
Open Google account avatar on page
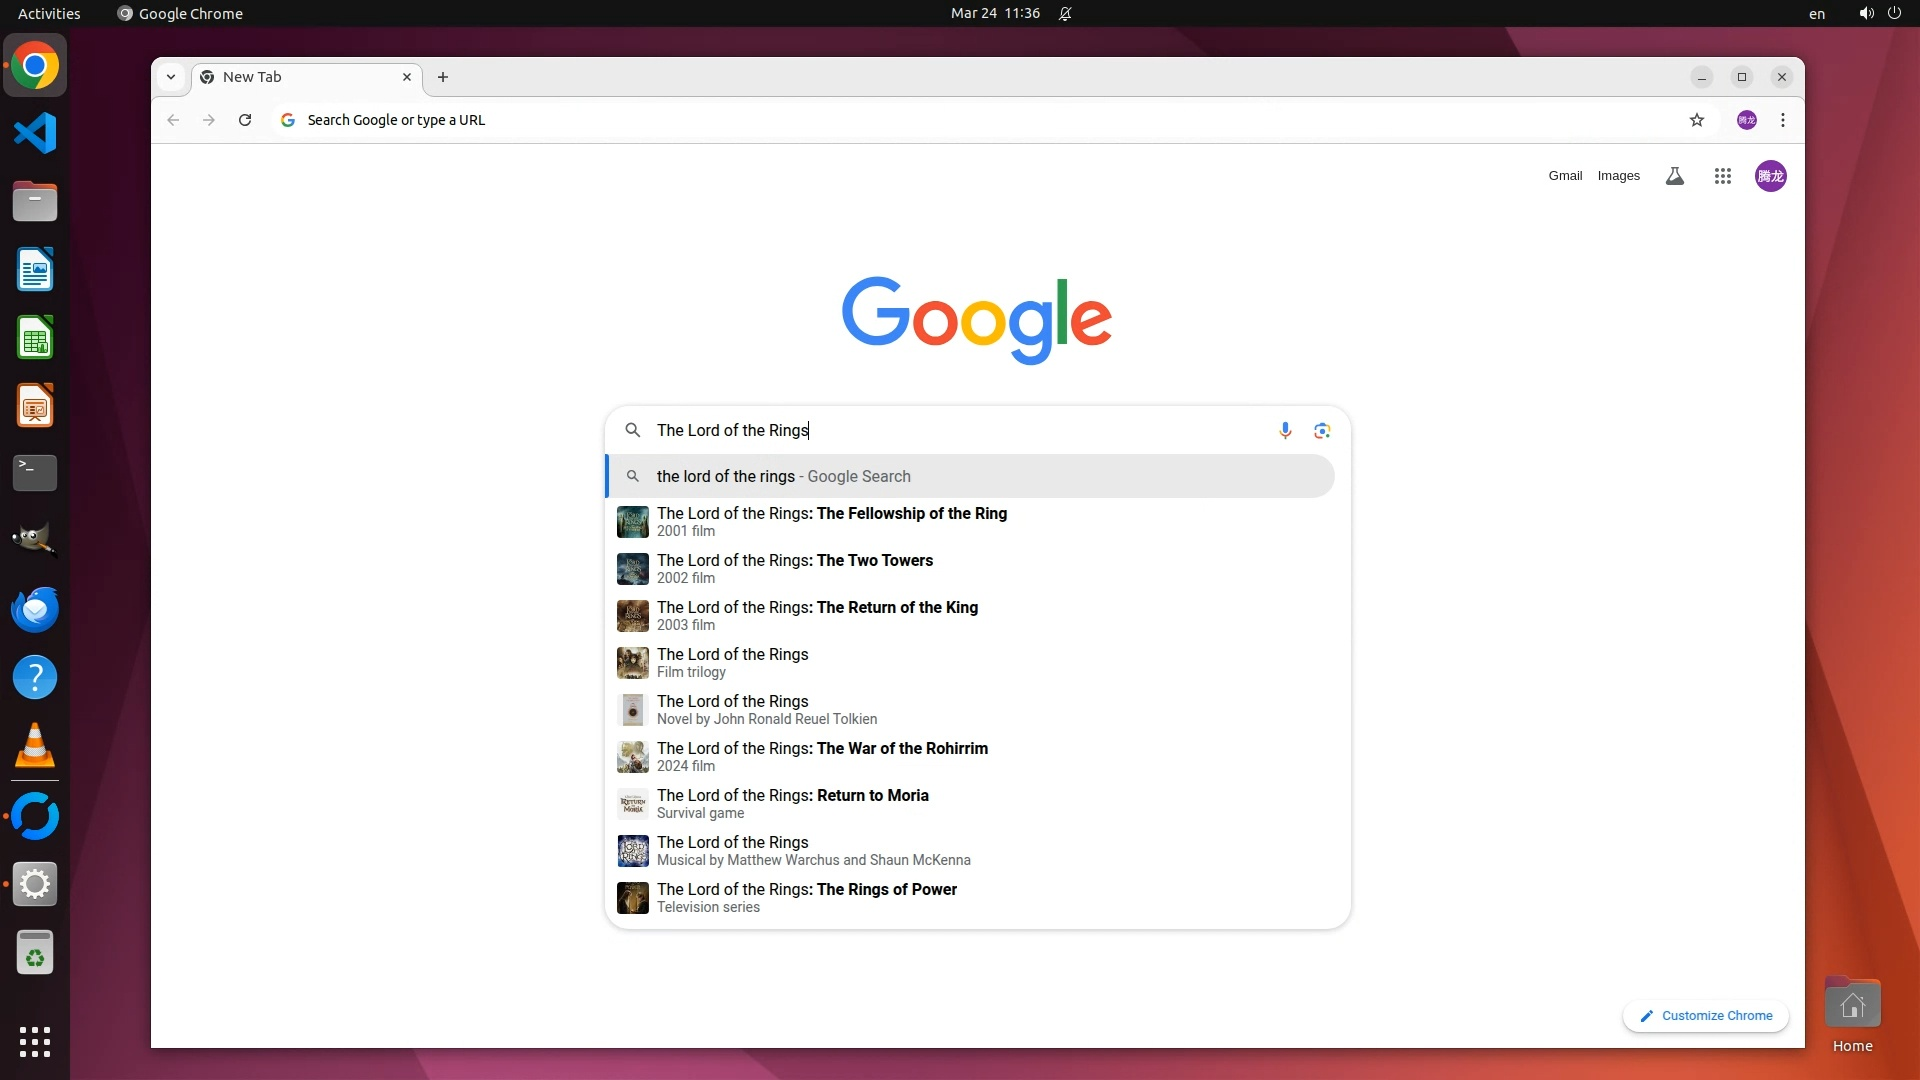click(1770, 176)
